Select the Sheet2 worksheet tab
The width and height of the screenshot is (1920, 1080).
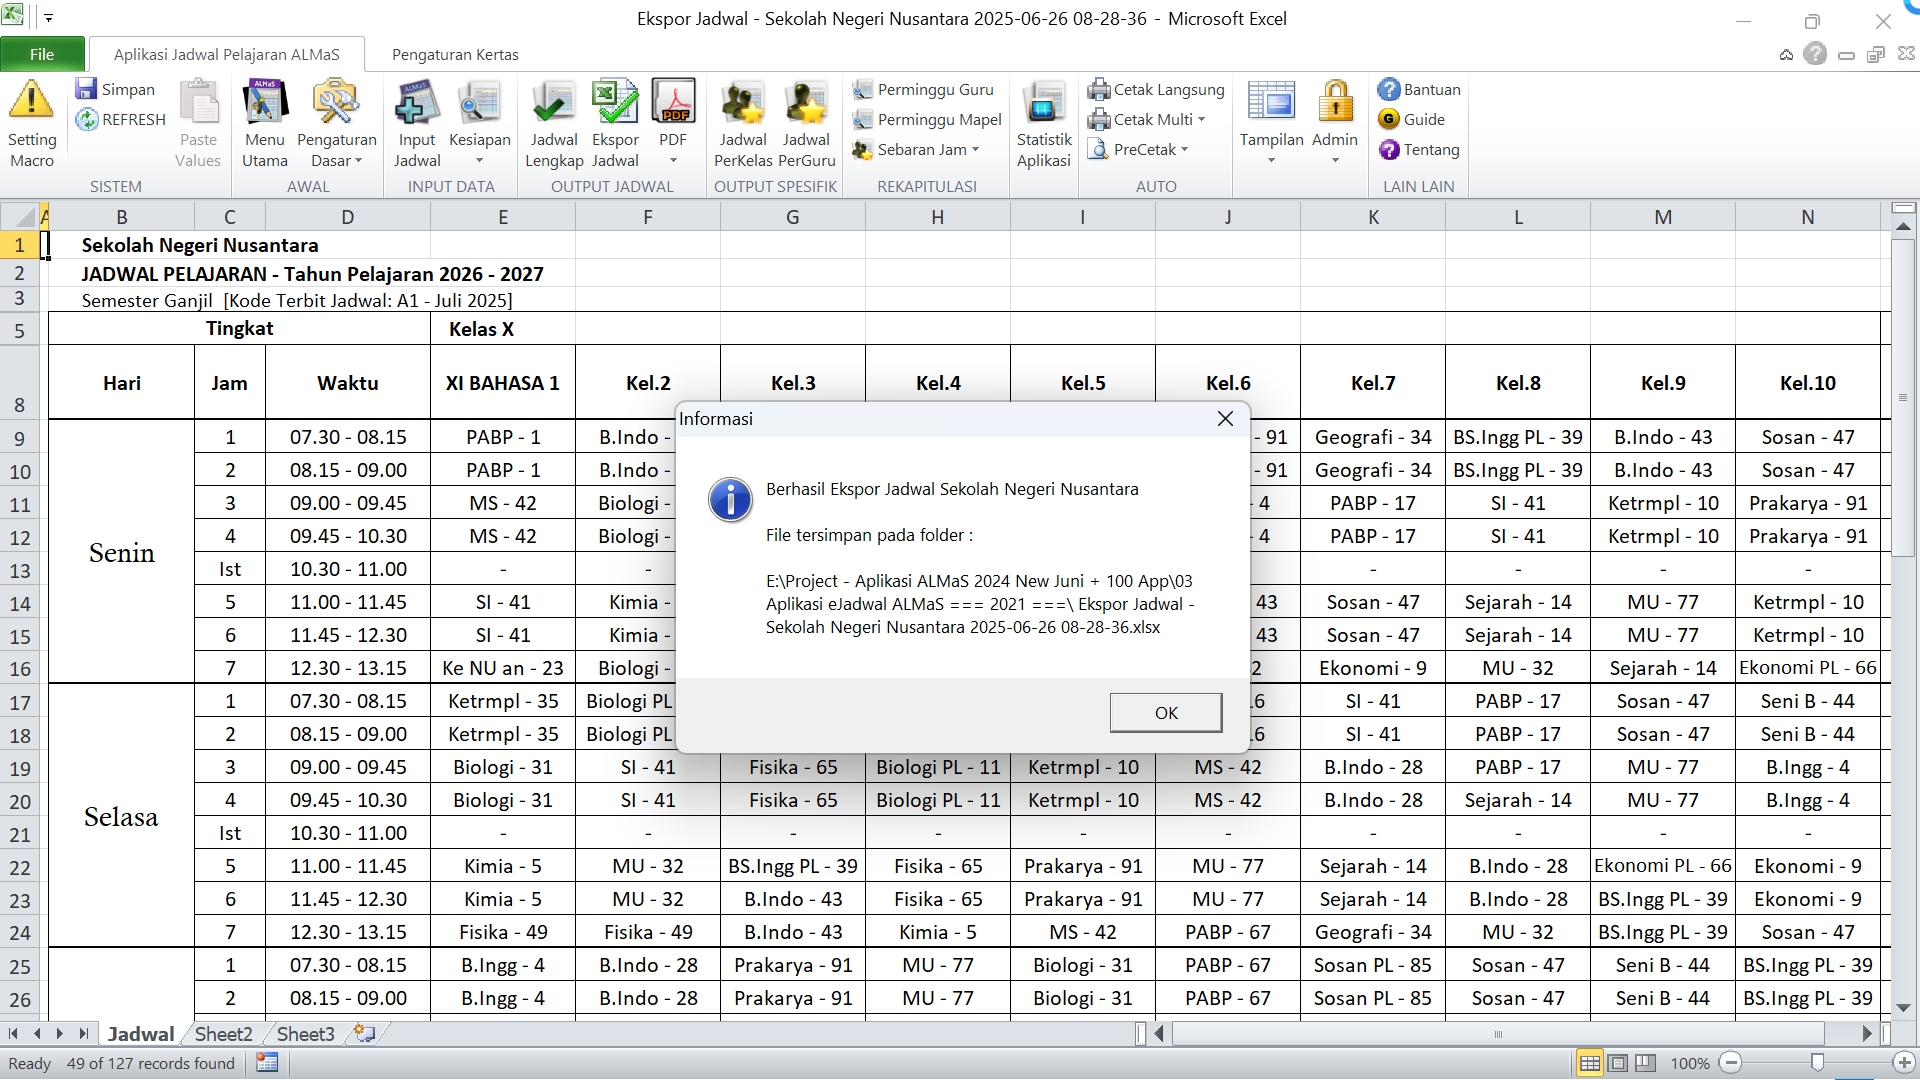point(223,1034)
